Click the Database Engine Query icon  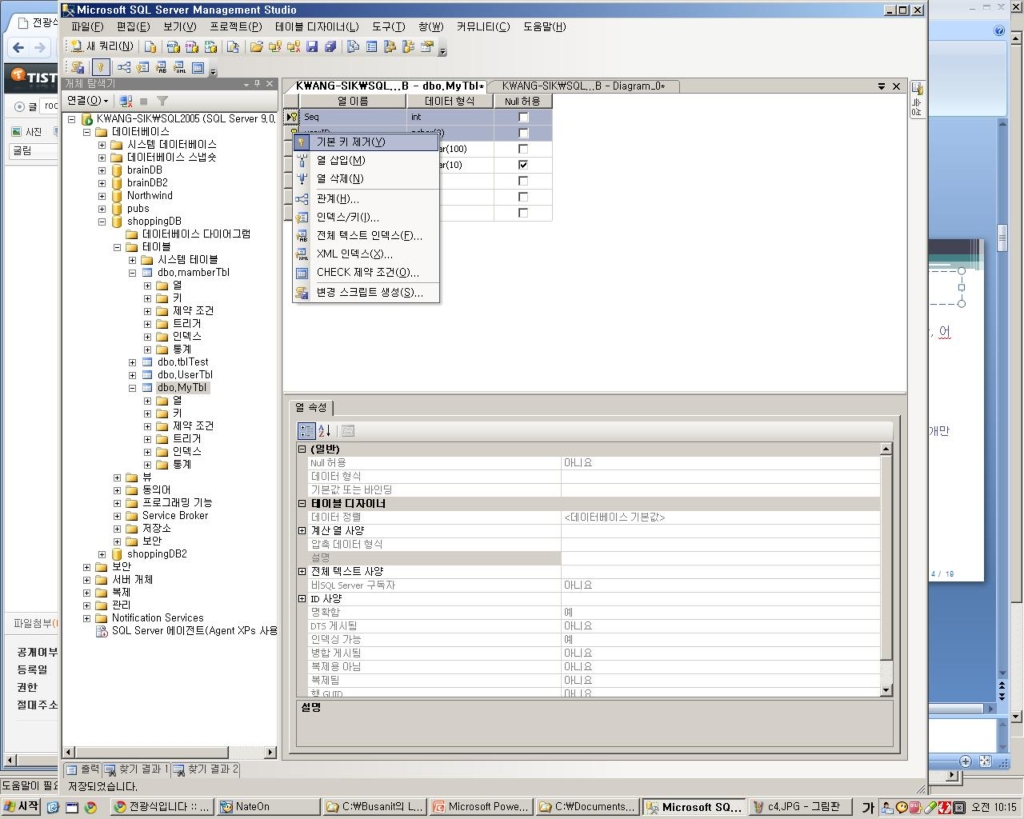(x=150, y=46)
